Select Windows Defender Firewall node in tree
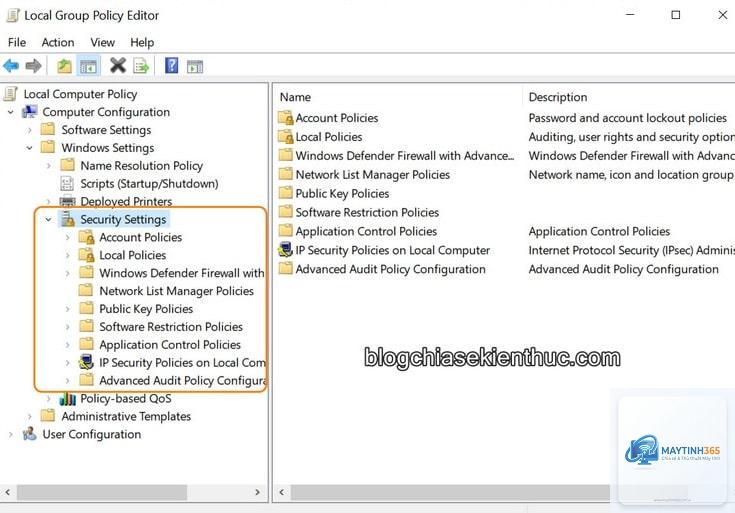Screen dimensions: 735x513 coord(182,273)
